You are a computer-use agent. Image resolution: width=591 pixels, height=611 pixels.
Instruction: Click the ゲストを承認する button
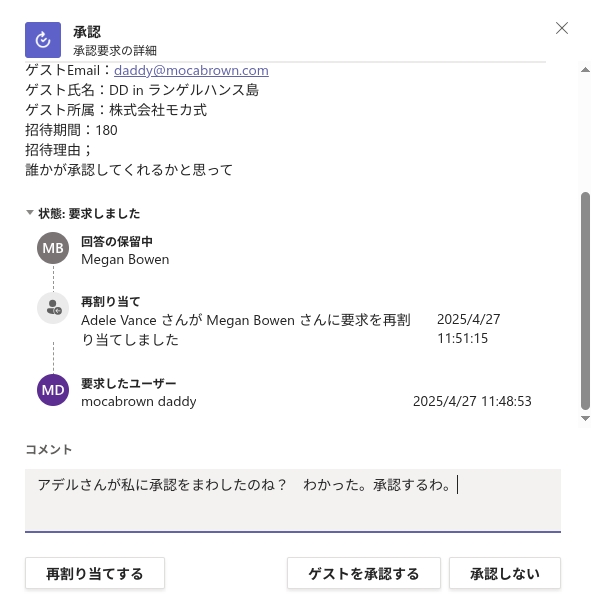pyautogui.click(x=364, y=573)
